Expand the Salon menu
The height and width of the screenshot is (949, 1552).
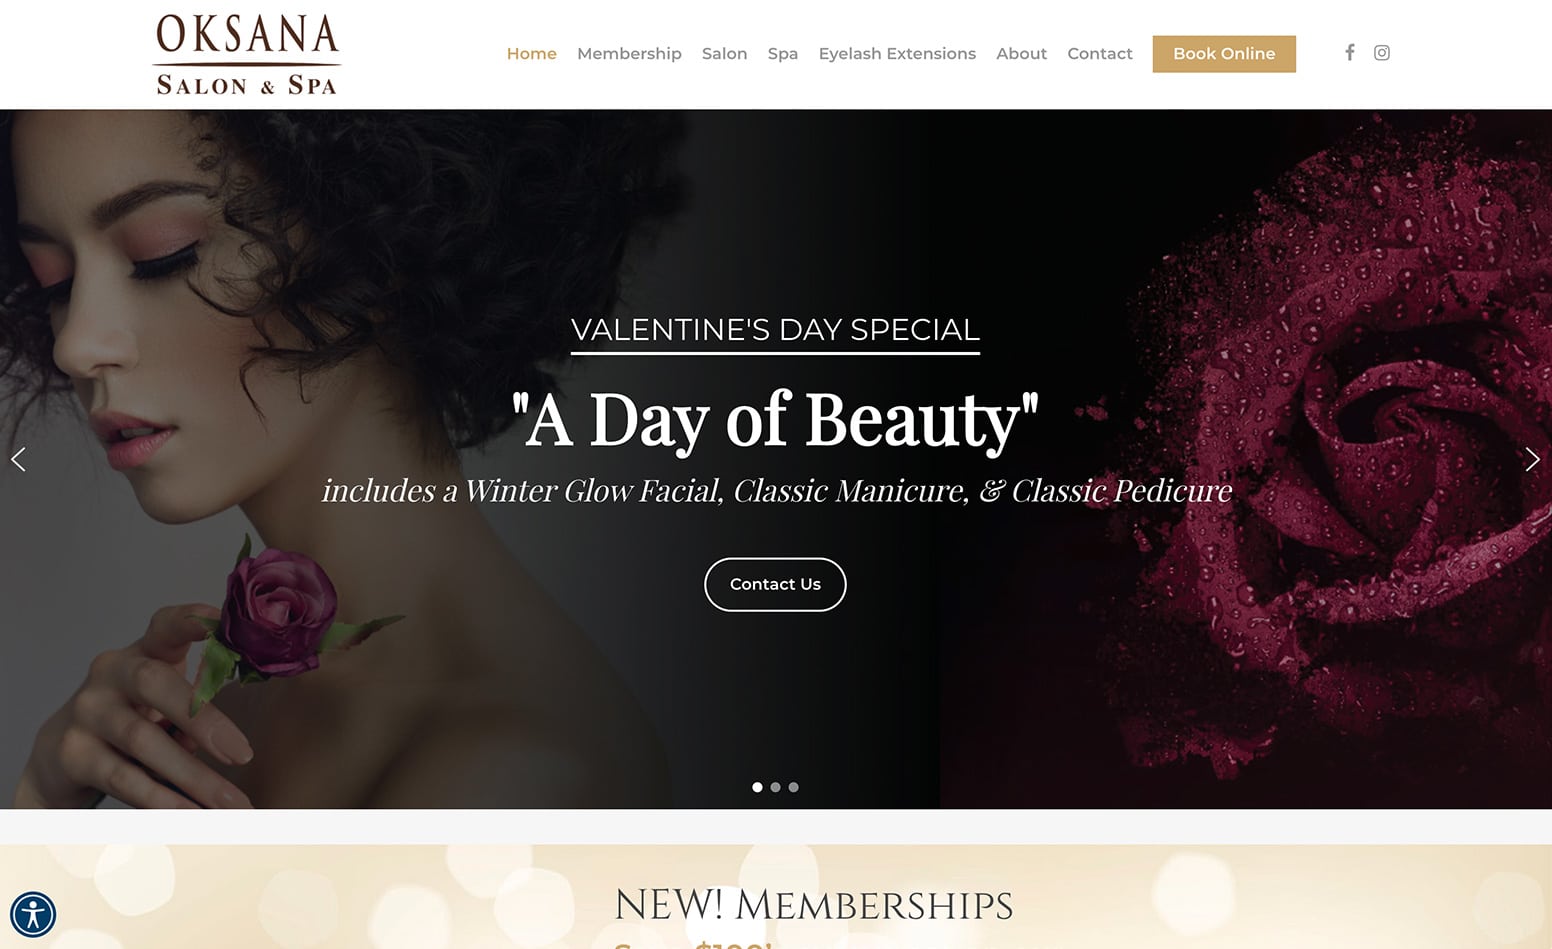click(724, 54)
